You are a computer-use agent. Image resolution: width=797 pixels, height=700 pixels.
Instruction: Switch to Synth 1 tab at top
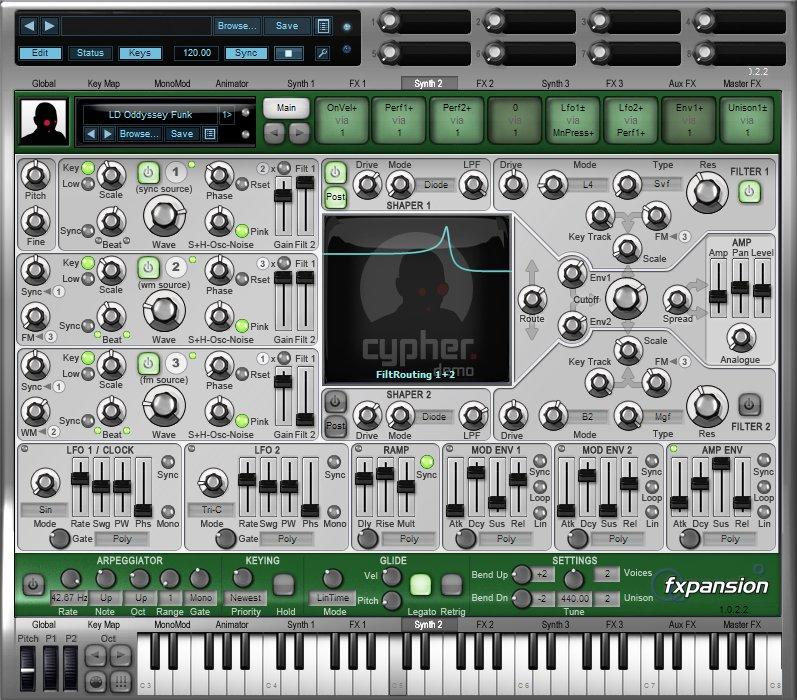[x=301, y=83]
